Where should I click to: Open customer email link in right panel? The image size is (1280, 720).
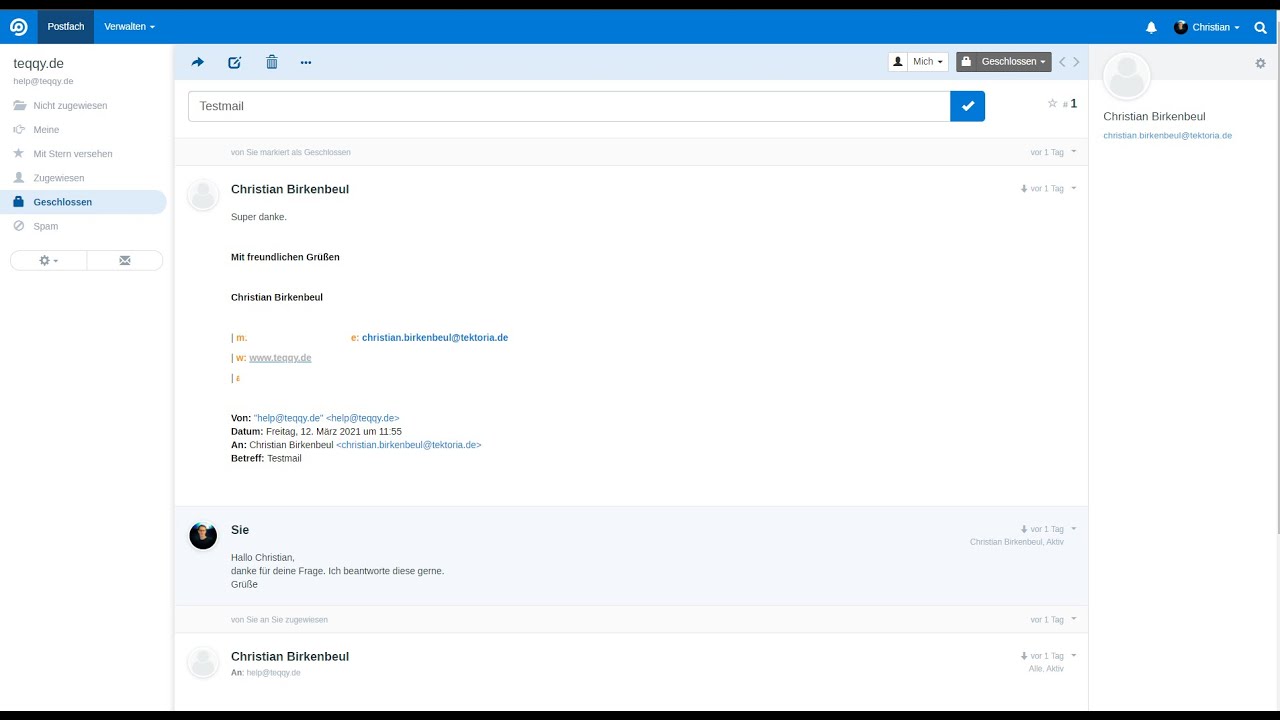[x=1167, y=135]
